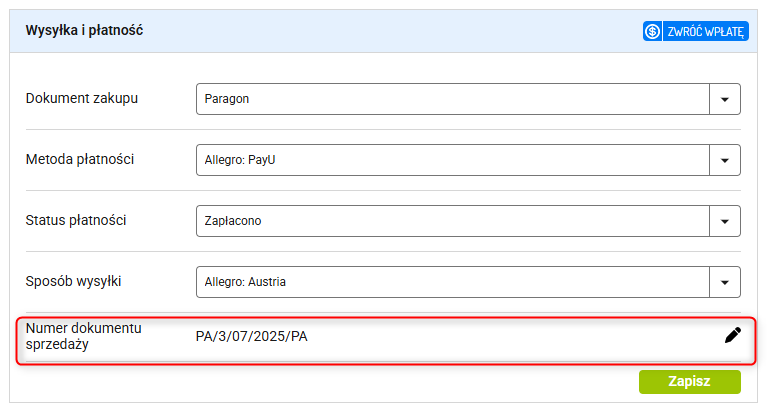Image resolution: width=767 pixels, height=408 pixels.
Task: Expand the Dokument zakupu dropdown arrow
Action: coord(724,99)
